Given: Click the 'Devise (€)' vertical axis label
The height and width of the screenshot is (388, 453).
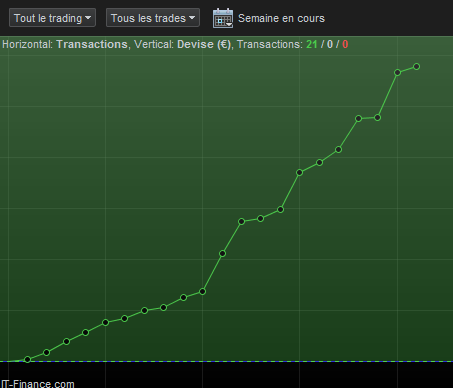Looking at the screenshot, I should click(204, 44).
